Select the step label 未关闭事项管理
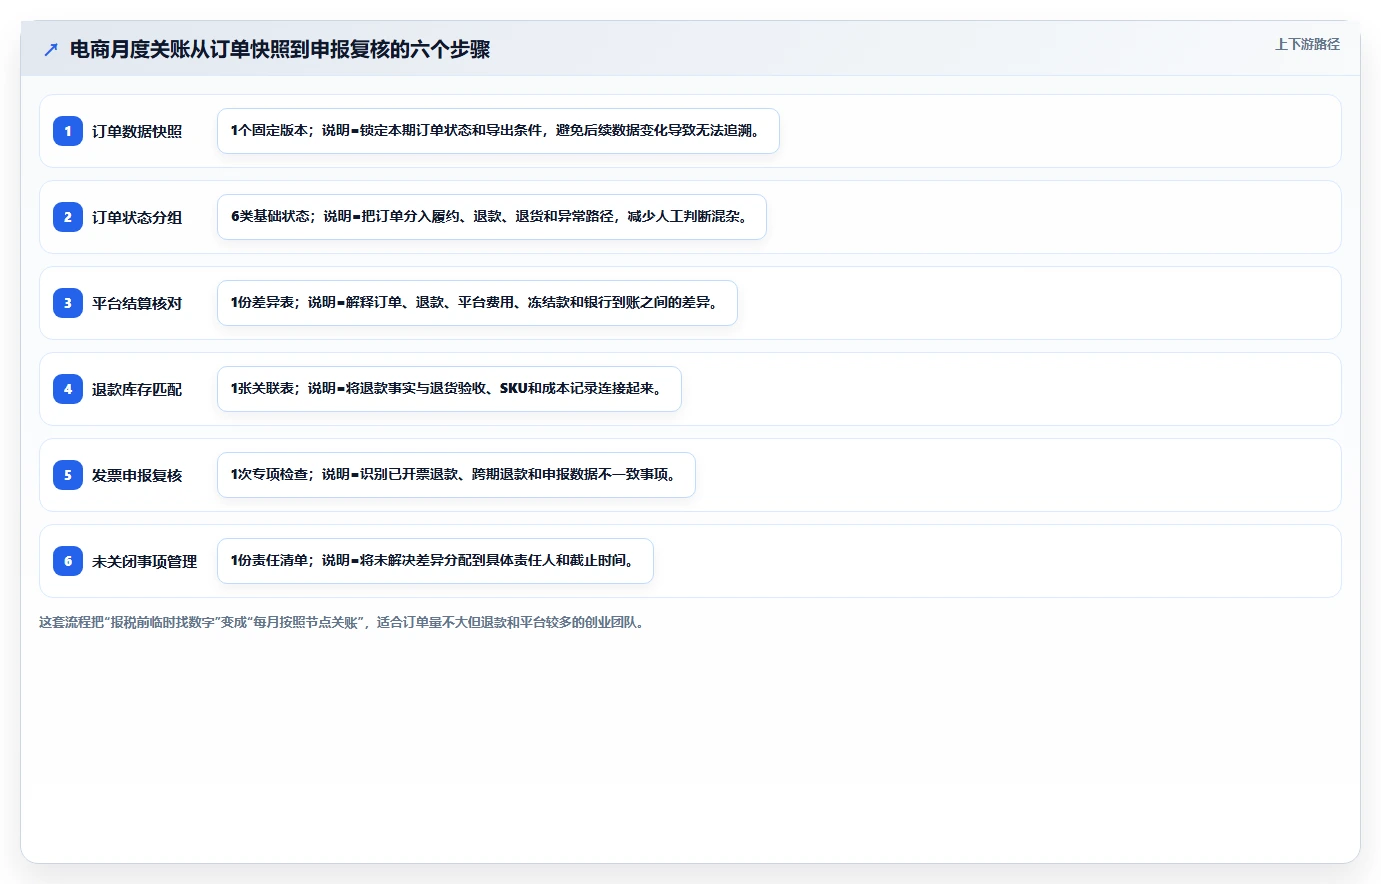 point(145,561)
